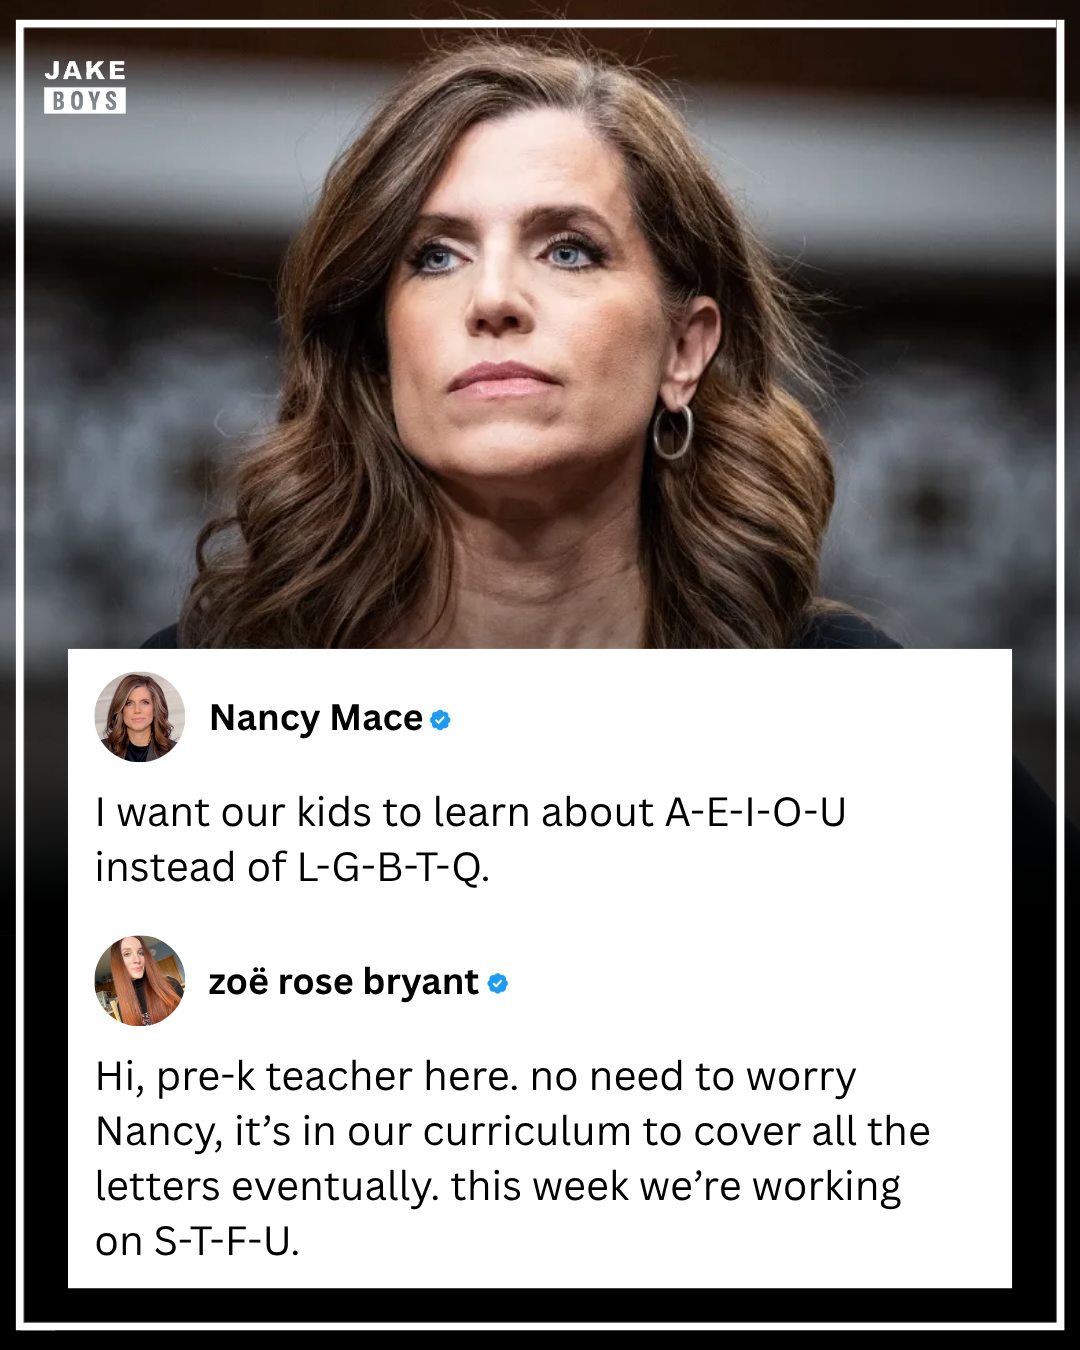Select the Nancy Mace display name

pos(316,718)
